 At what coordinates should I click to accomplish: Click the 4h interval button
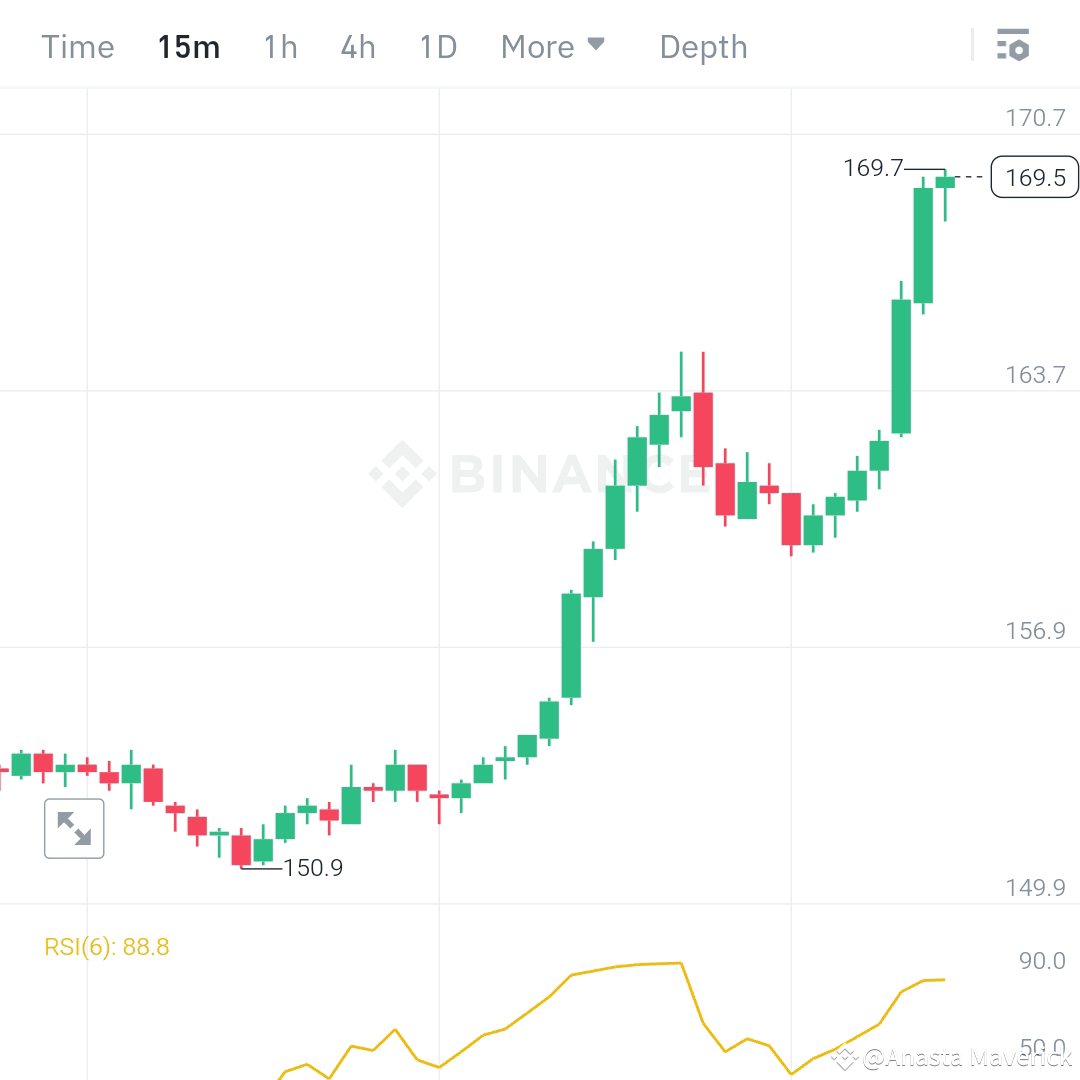click(357, 46)
